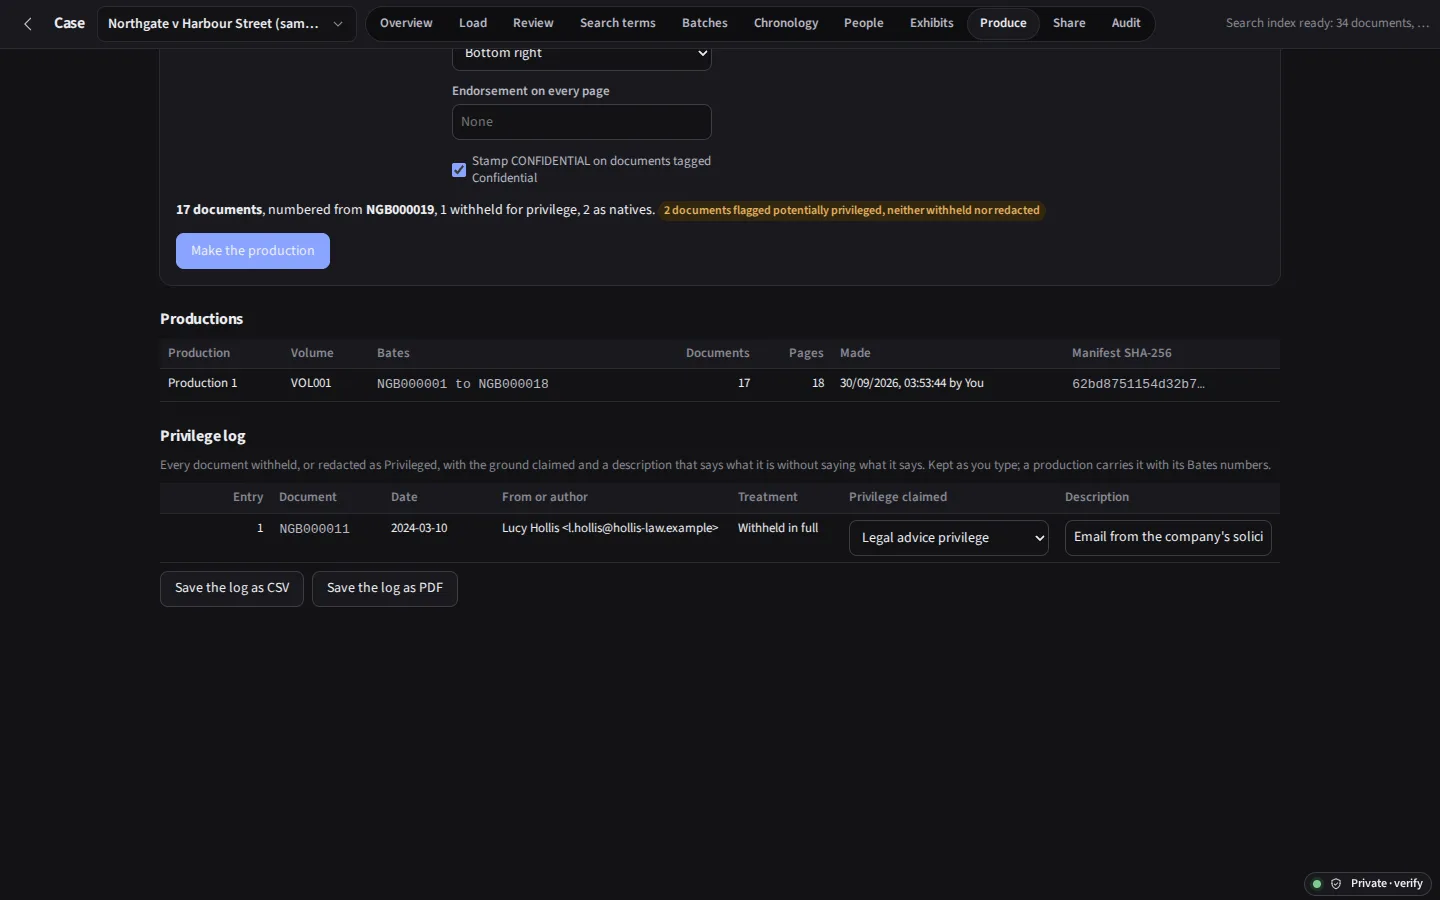Click the Made date 30/09/2026 cell

pos(912,384)
